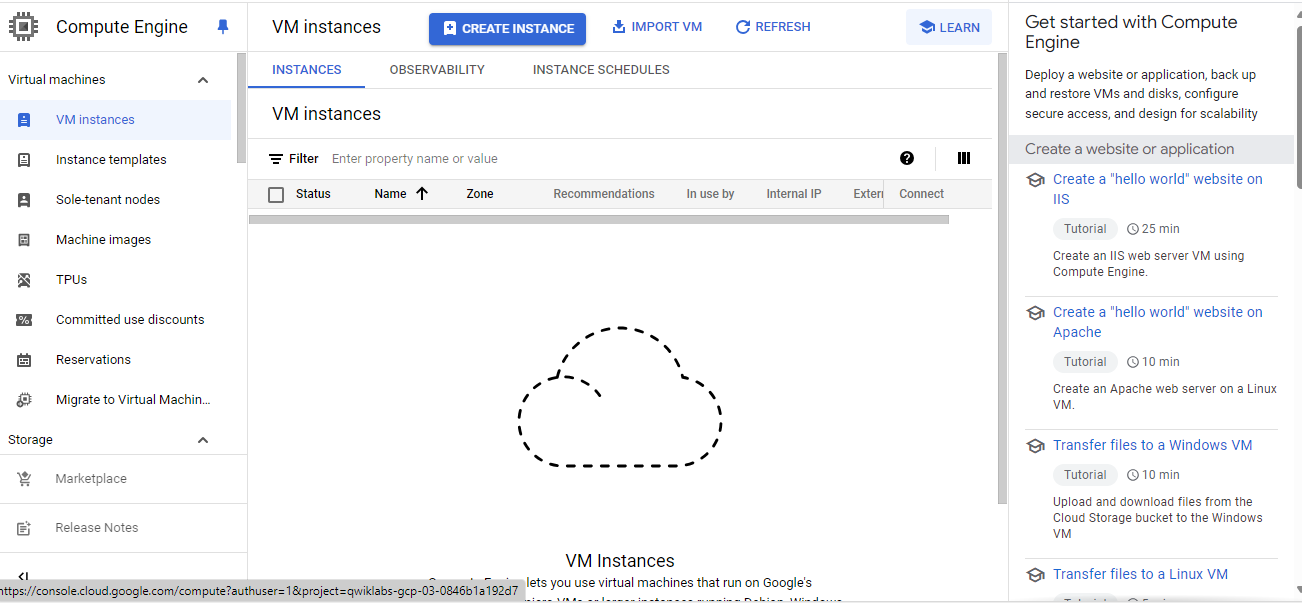Click the Compute Engine chip icon
Viewport: 1302px width, 603px height.
click(25, 27)
